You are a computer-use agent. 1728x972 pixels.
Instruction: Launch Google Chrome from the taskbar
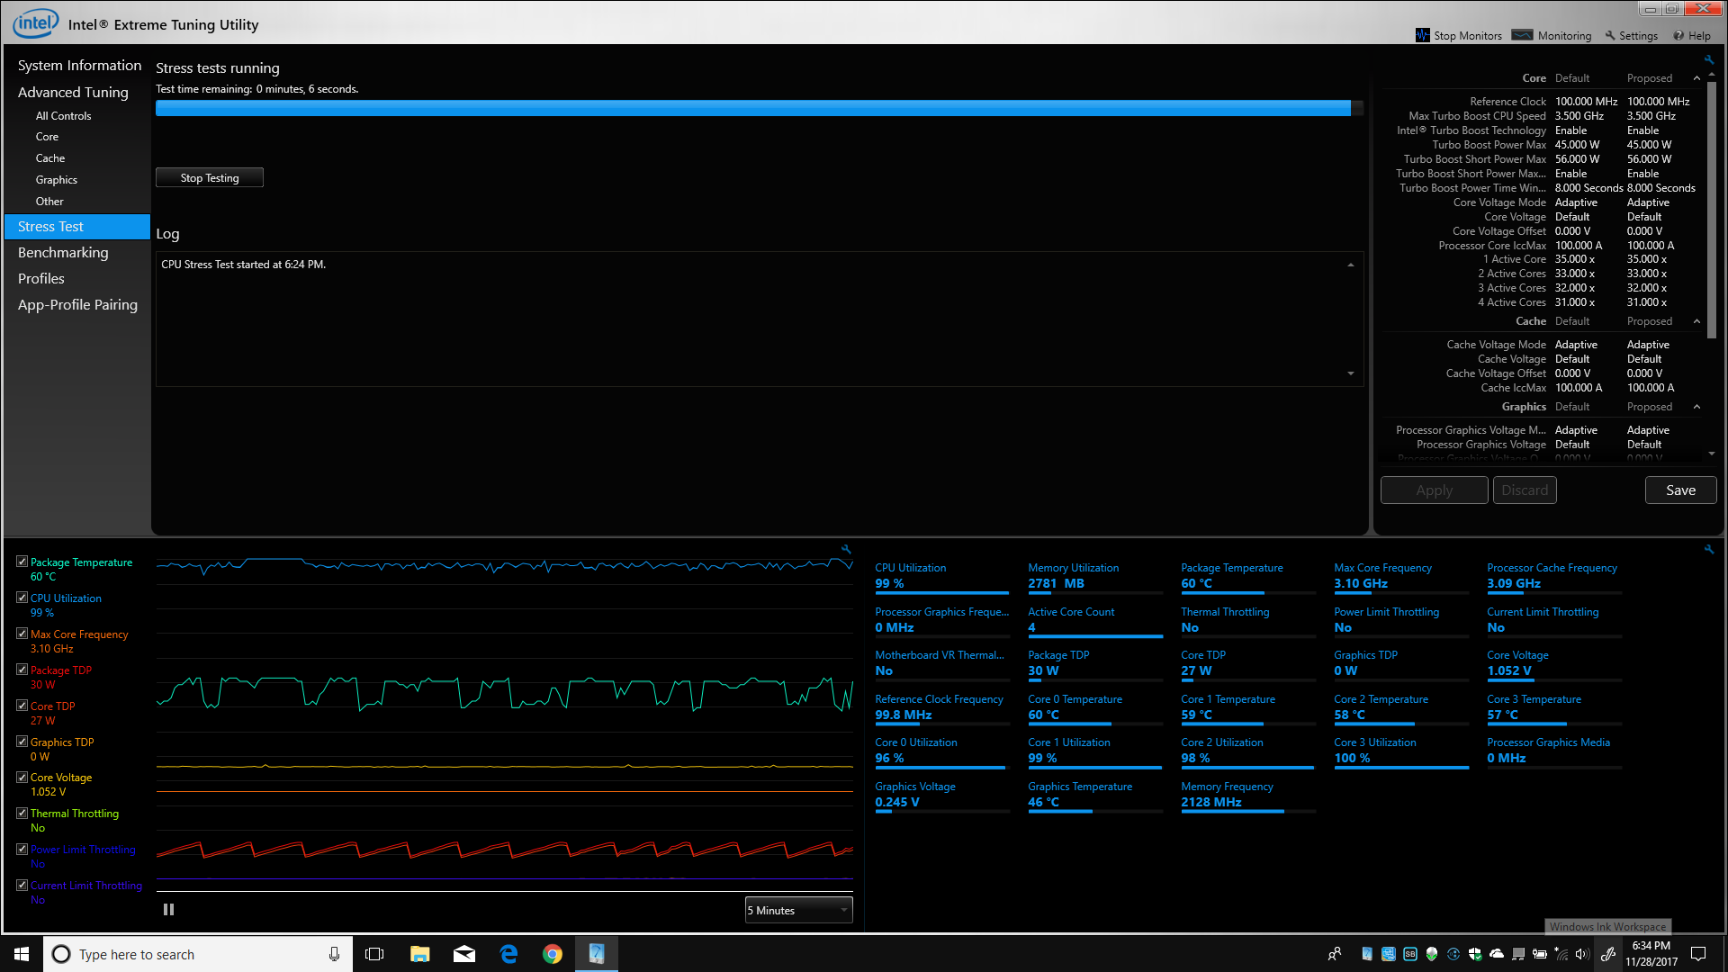(552, 954)
